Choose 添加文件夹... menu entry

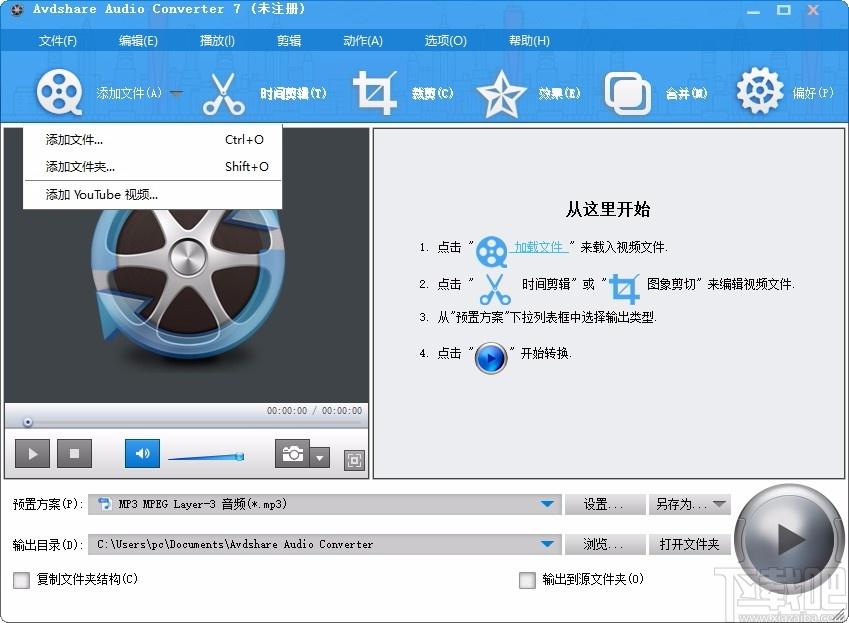coord(153,166)
